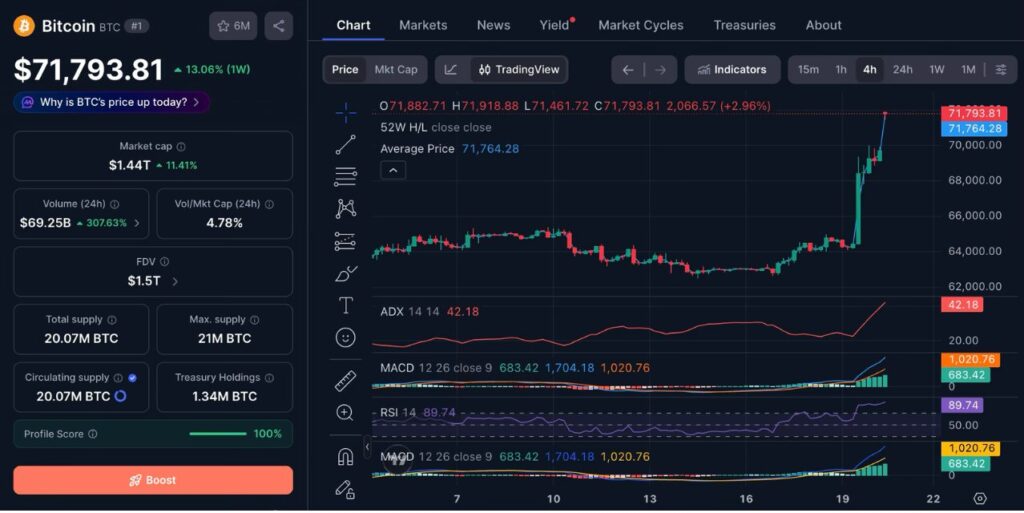This screenshot has width=1024, height=513.
Task: Open the Chart tab
Action: click(x=353, y=25)
